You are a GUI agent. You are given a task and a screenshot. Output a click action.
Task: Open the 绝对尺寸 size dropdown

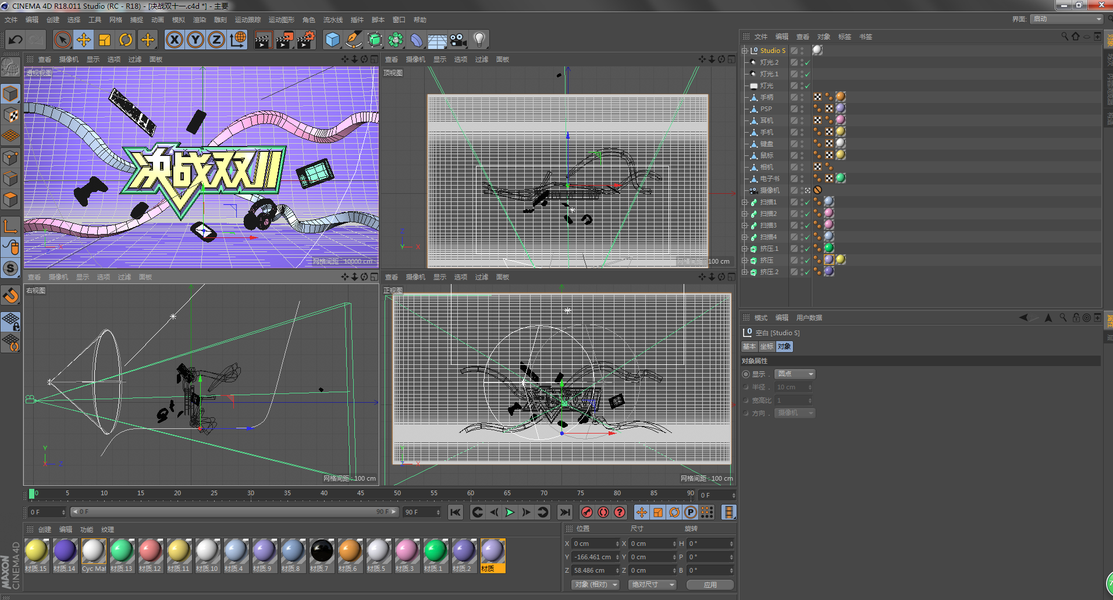coord(652,584)
